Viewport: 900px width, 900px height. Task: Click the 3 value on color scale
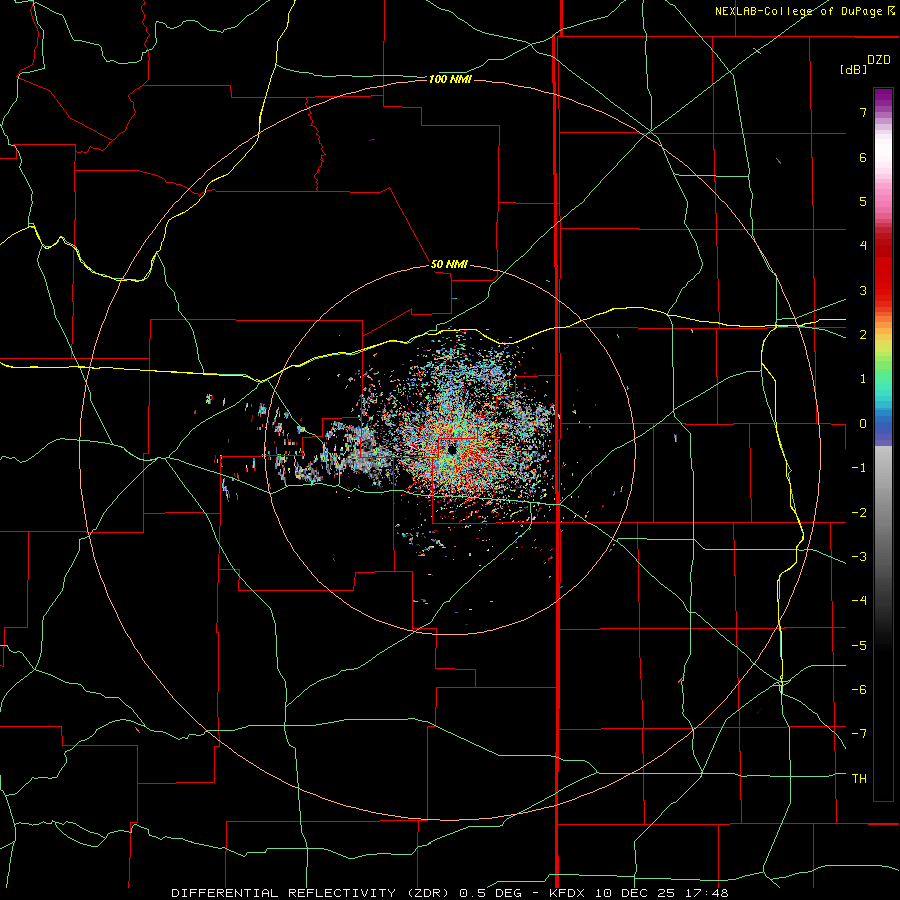pos(863,290)
